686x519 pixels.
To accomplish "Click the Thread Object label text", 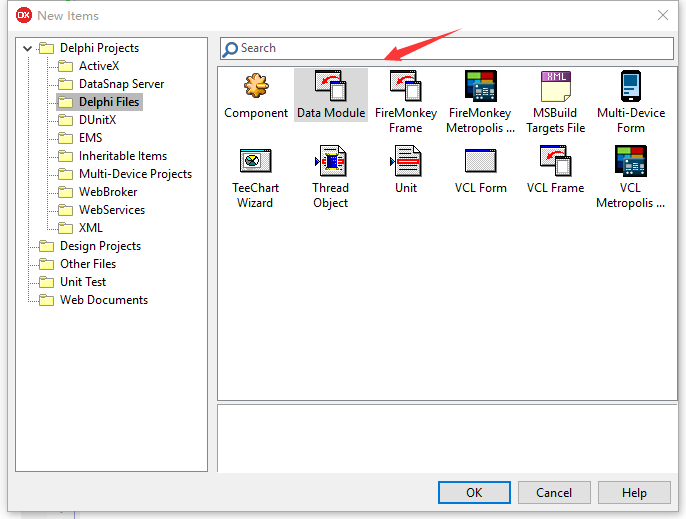I will (331, 195).
